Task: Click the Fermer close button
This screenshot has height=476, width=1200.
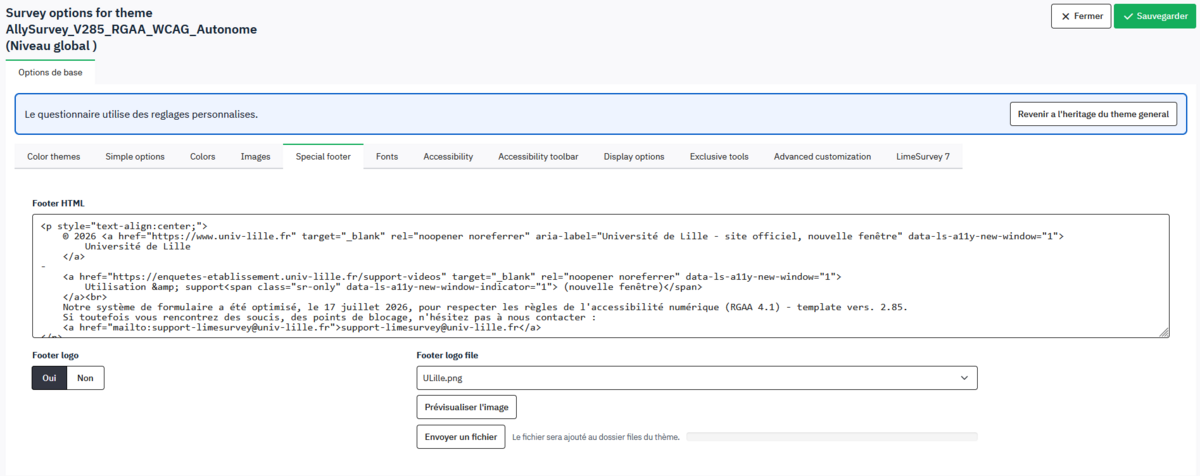Action: click(1080, 16)
